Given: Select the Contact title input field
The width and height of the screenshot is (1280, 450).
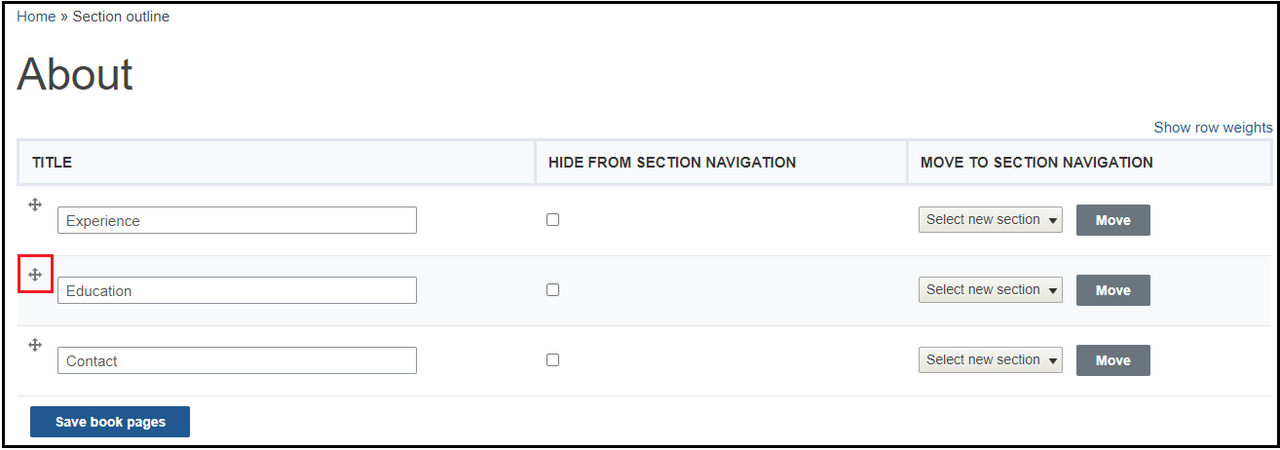Looking at the screenshot, I should click(x=237, y=361).
